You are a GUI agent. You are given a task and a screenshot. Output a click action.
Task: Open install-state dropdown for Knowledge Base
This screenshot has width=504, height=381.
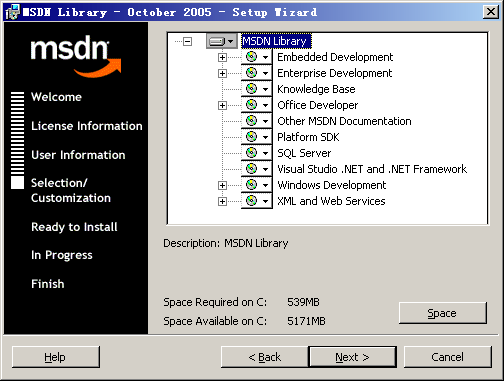(x=256, y=89)
